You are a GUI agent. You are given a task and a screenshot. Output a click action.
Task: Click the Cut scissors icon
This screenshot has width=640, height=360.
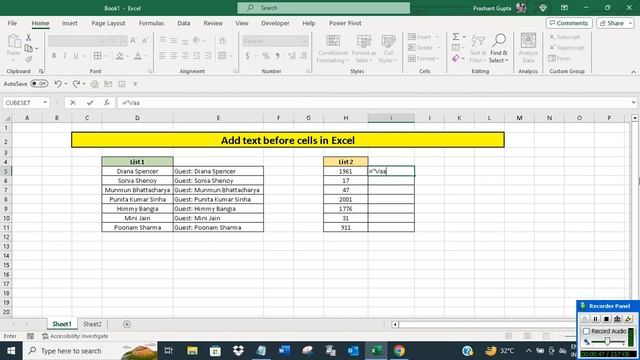(29, 38)
